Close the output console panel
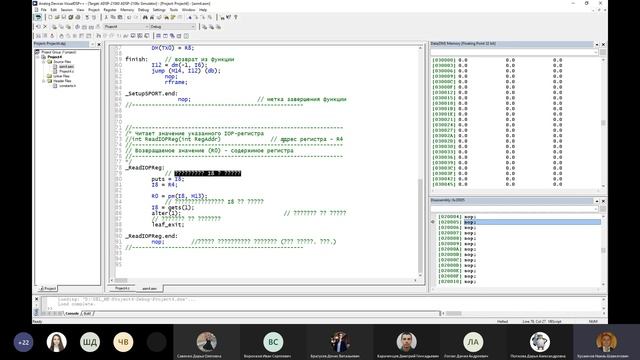The height and width of the screenshot is (360, 640). (36, 299)
